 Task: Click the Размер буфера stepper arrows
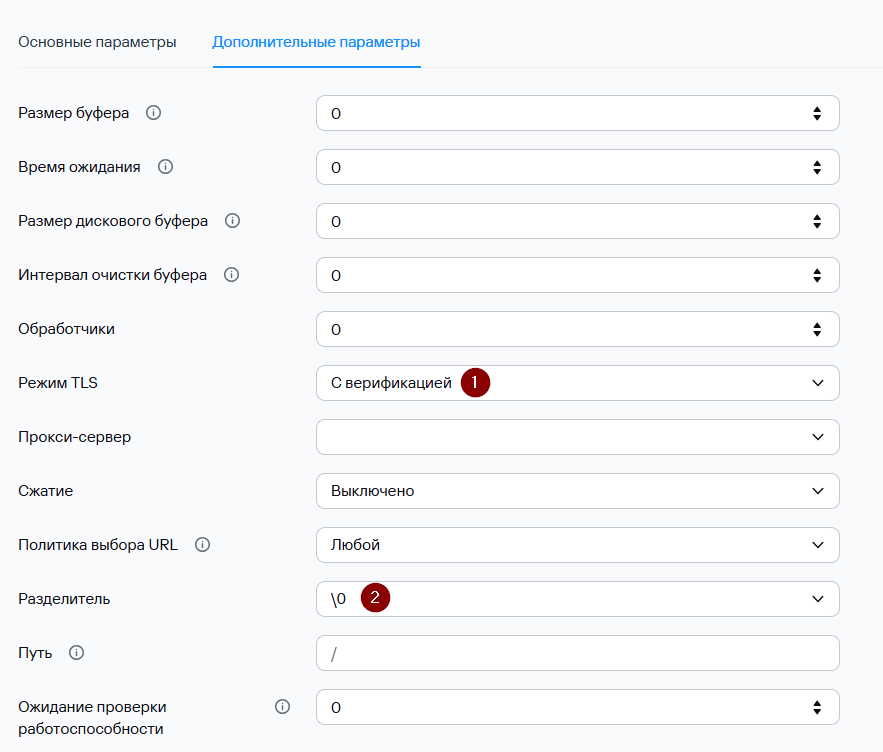pos(817,113)
